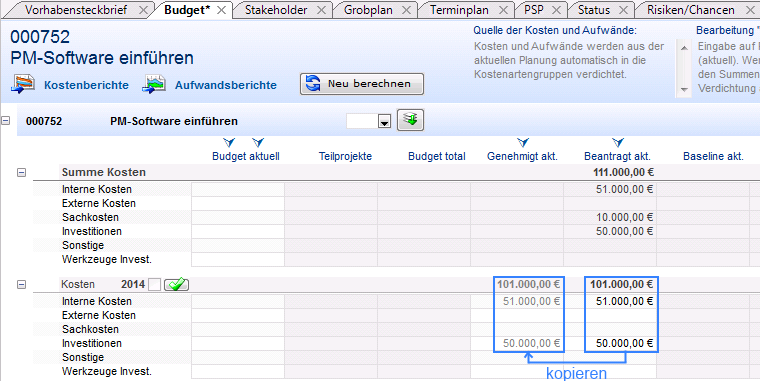The width and height of the screenshot is (760, 381).
Task: Open the Status tab
Action: [x=594, y=10]
